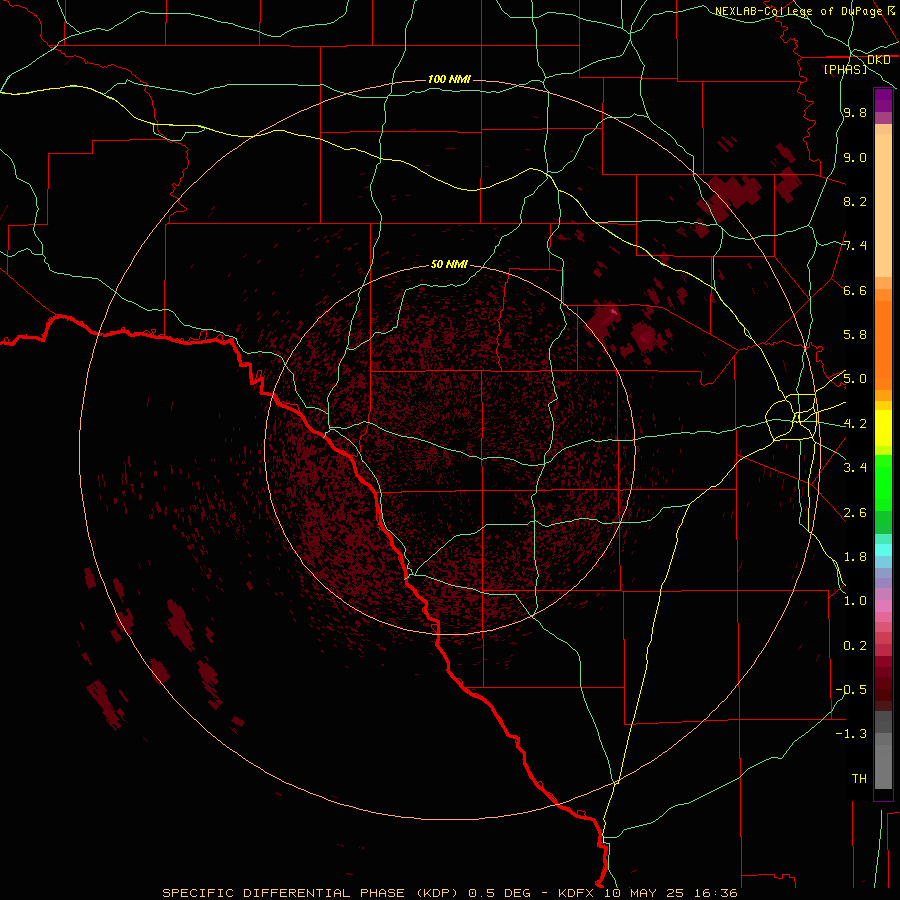Pick the dark purple top color bar segment
The image size is (900, 900).
(883, 100)
